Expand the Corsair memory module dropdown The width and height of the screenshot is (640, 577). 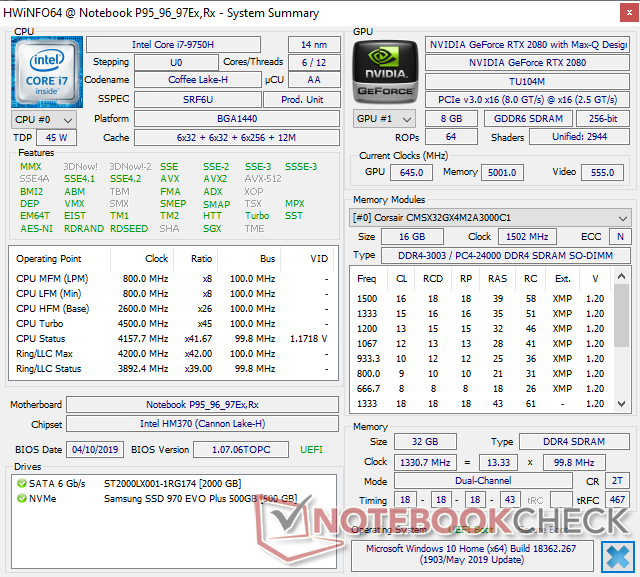(x=490, y=218)
